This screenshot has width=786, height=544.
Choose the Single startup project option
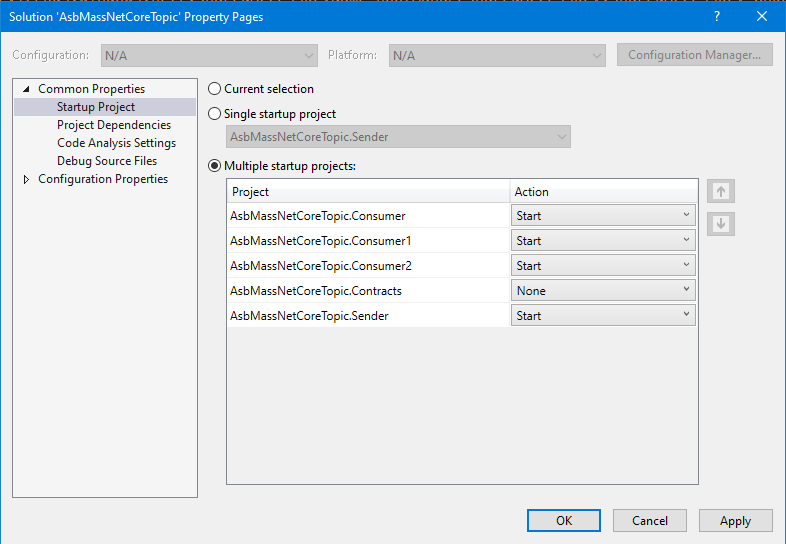tap(215, 114)
